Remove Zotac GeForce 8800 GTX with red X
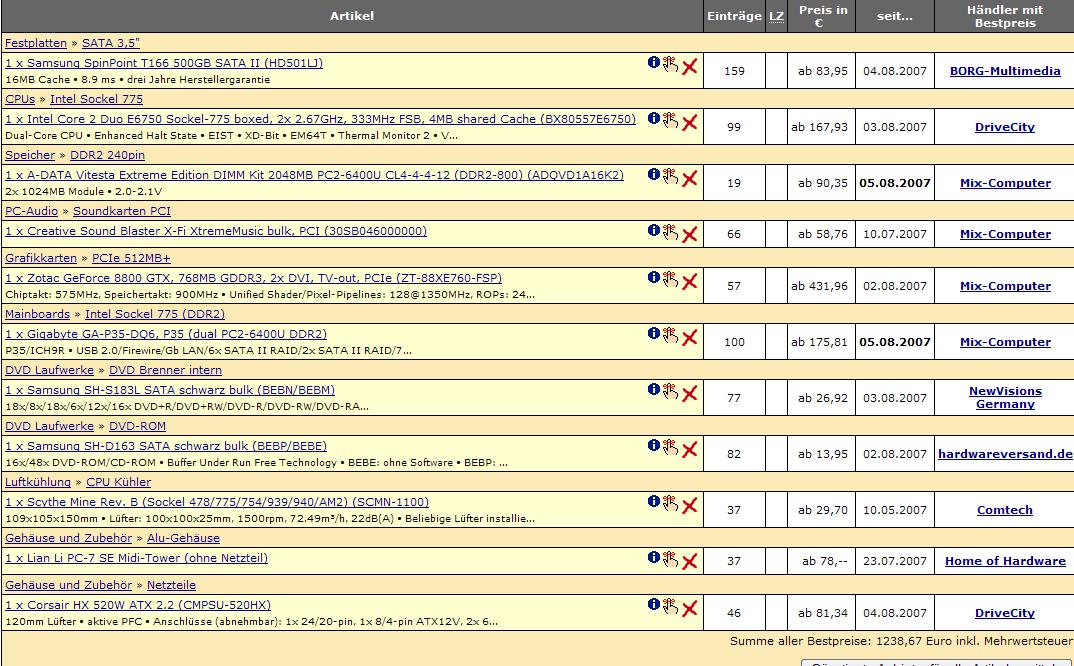1074x666 pixels. point(690,282)
